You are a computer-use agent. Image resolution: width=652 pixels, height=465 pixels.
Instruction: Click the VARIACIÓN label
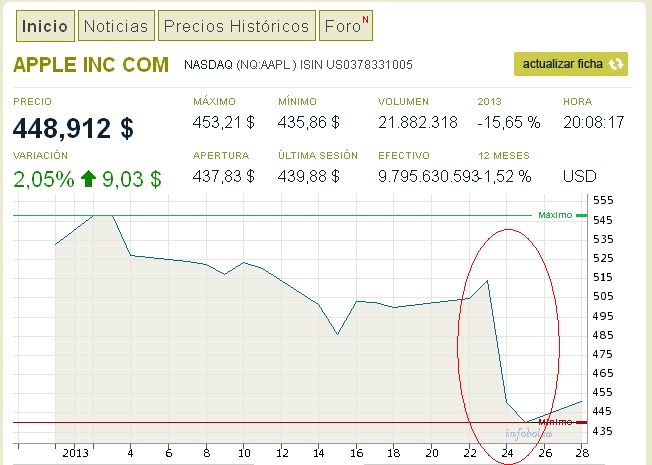[x=40, y=156]
